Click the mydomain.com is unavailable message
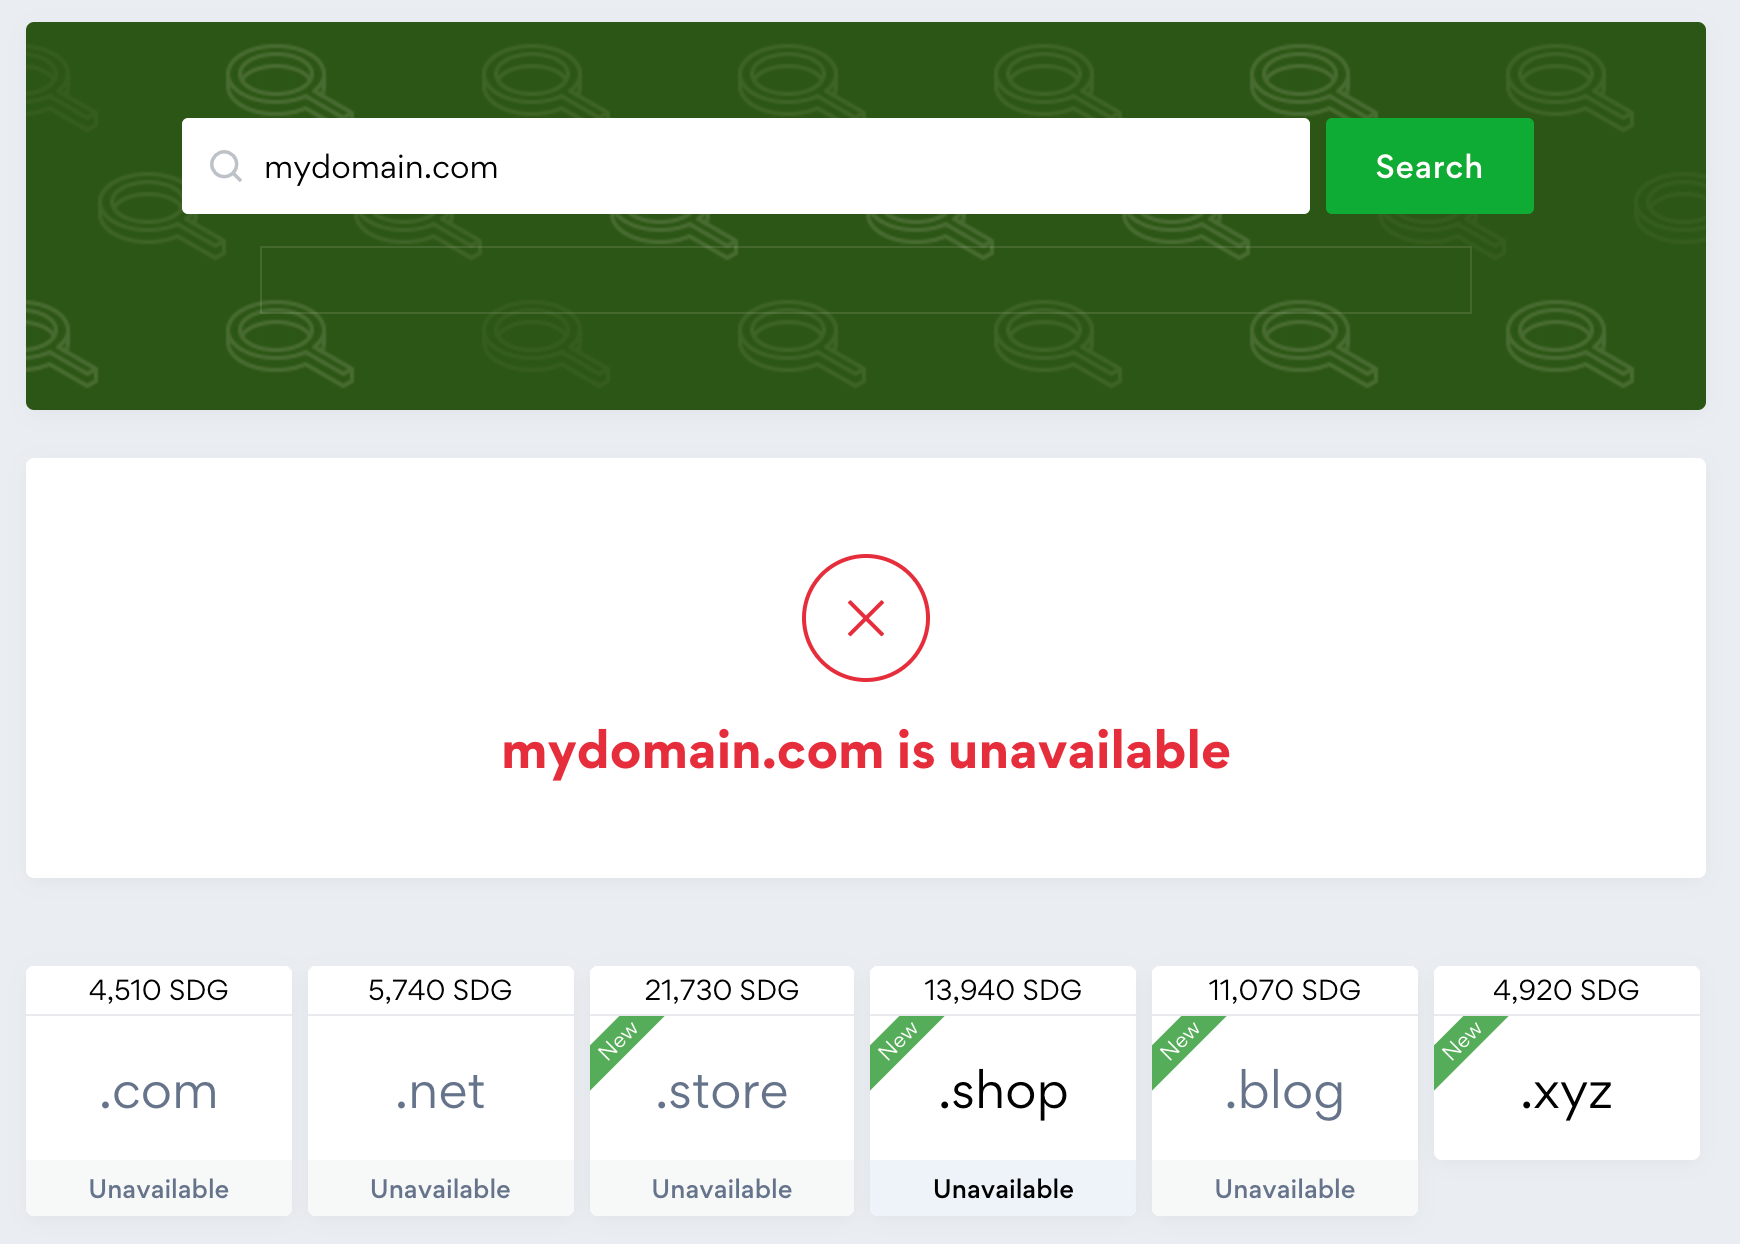 tap(866, 751)
